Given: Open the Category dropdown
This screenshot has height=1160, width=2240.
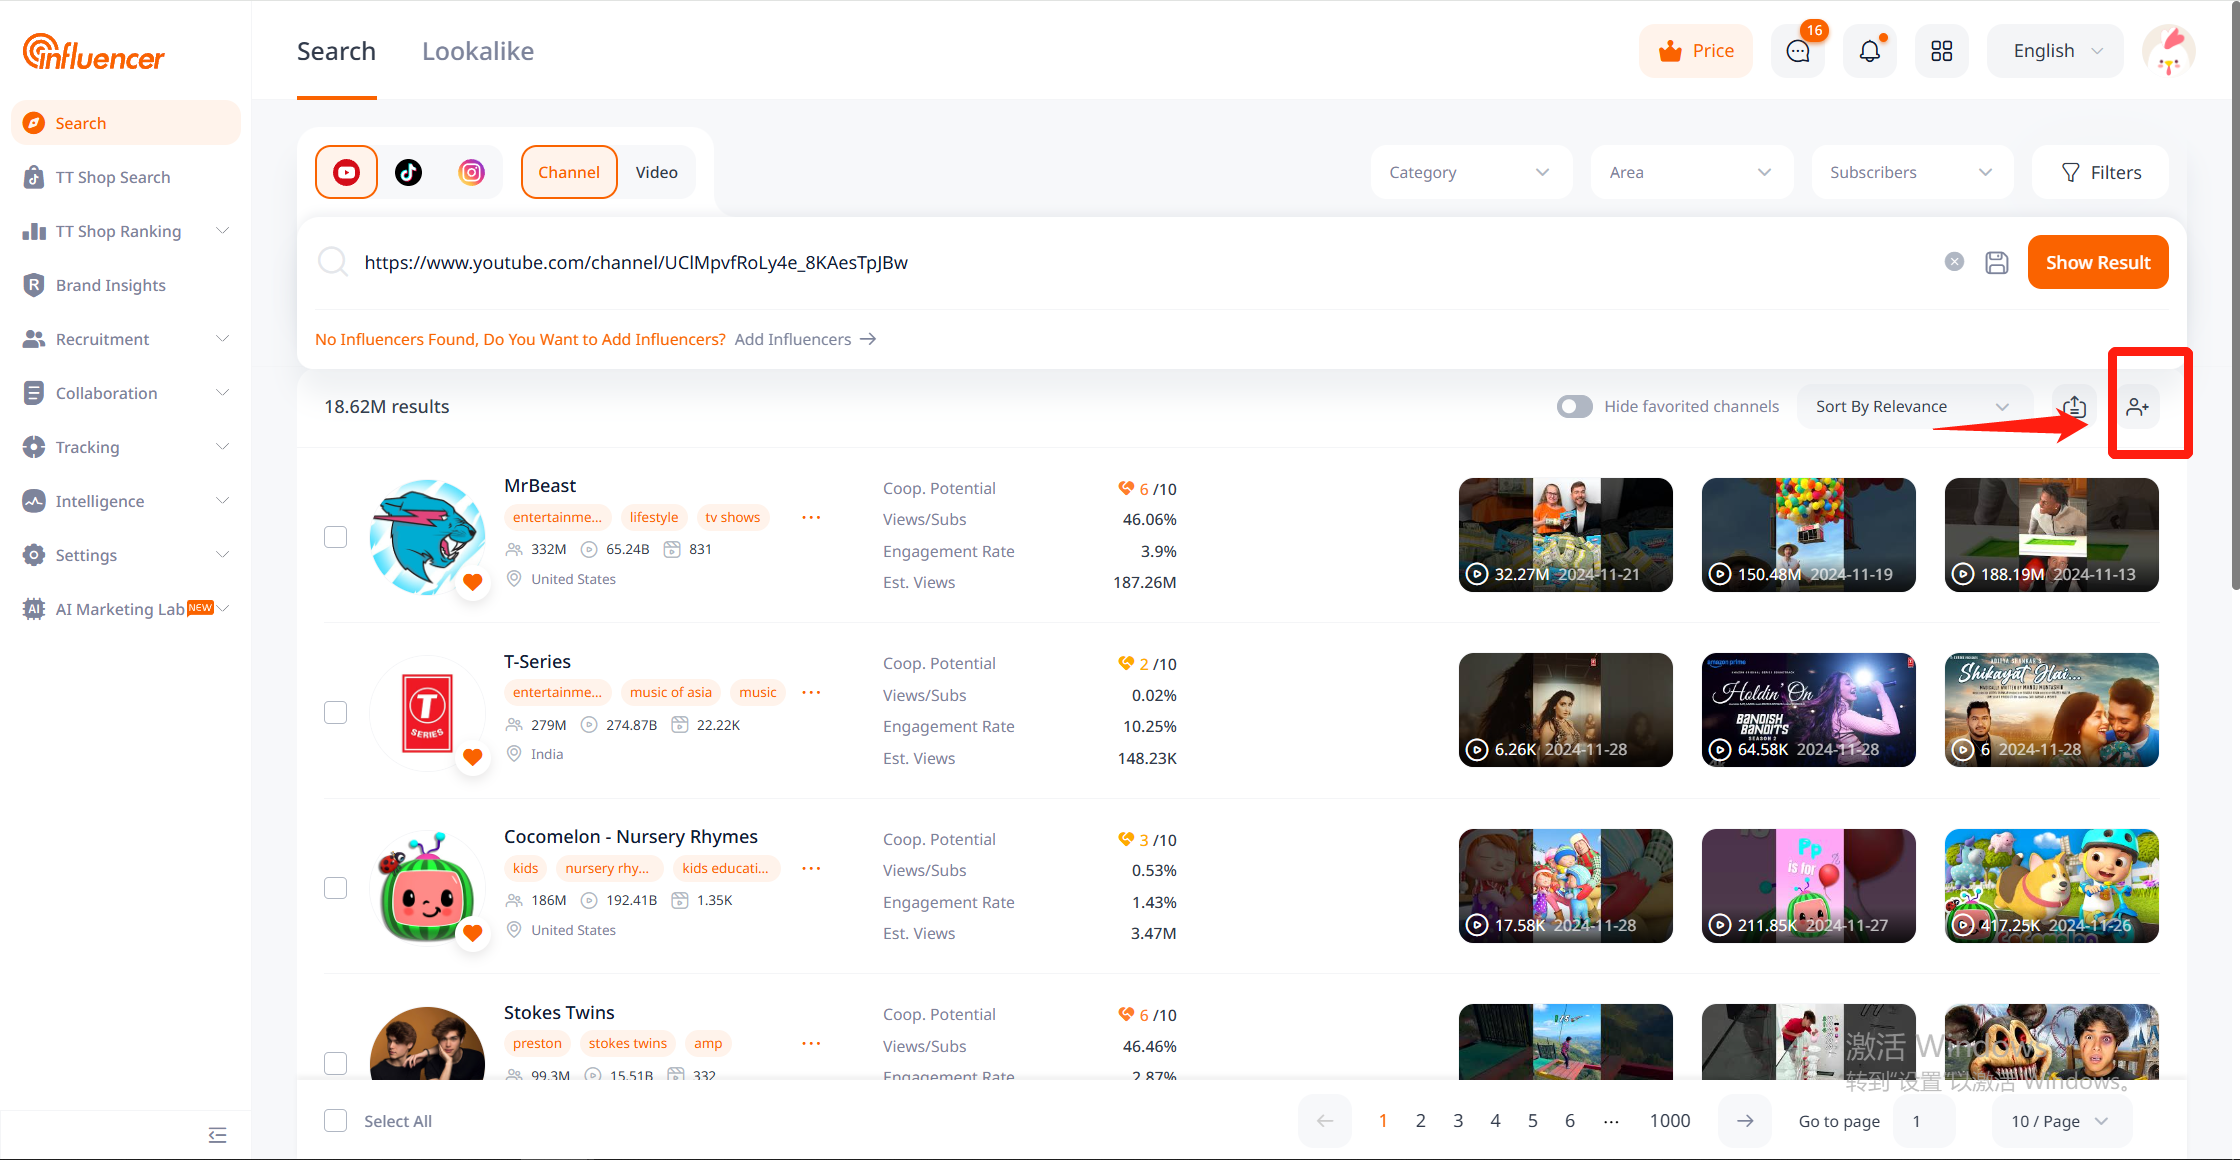Looking at the screenshot, I should [1470, 172].
